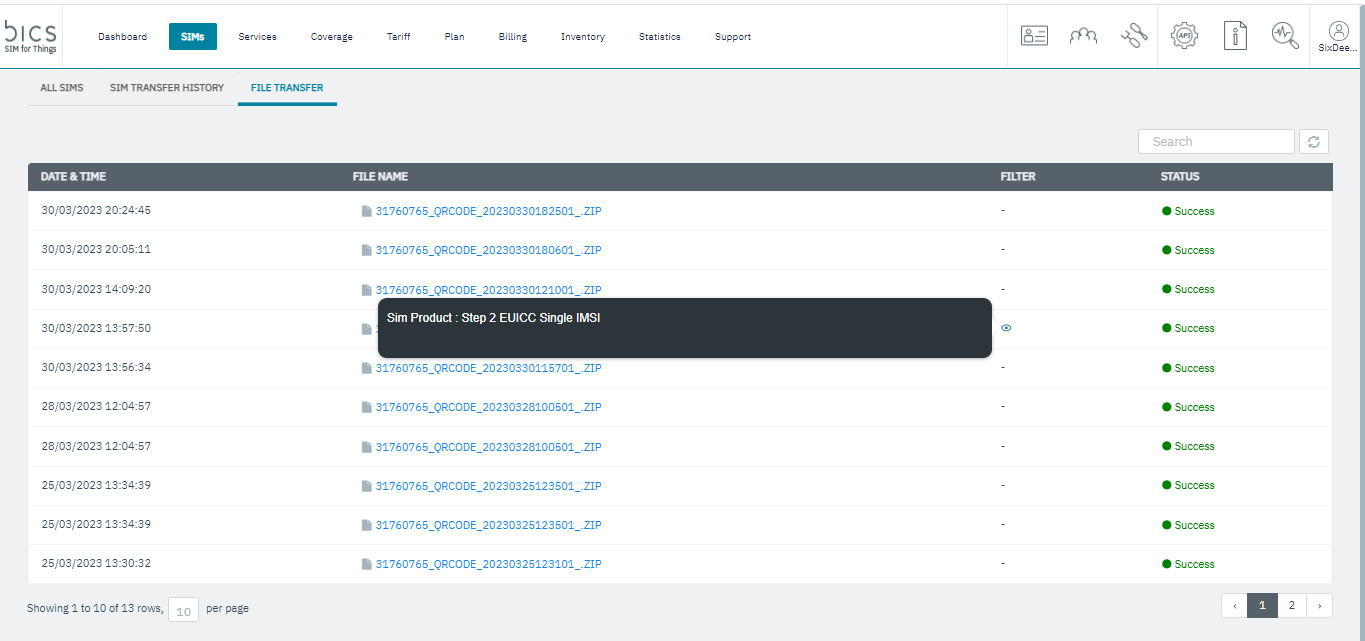1365x641 pixels.
Task: Open the Billing menu
Action: 512,37
